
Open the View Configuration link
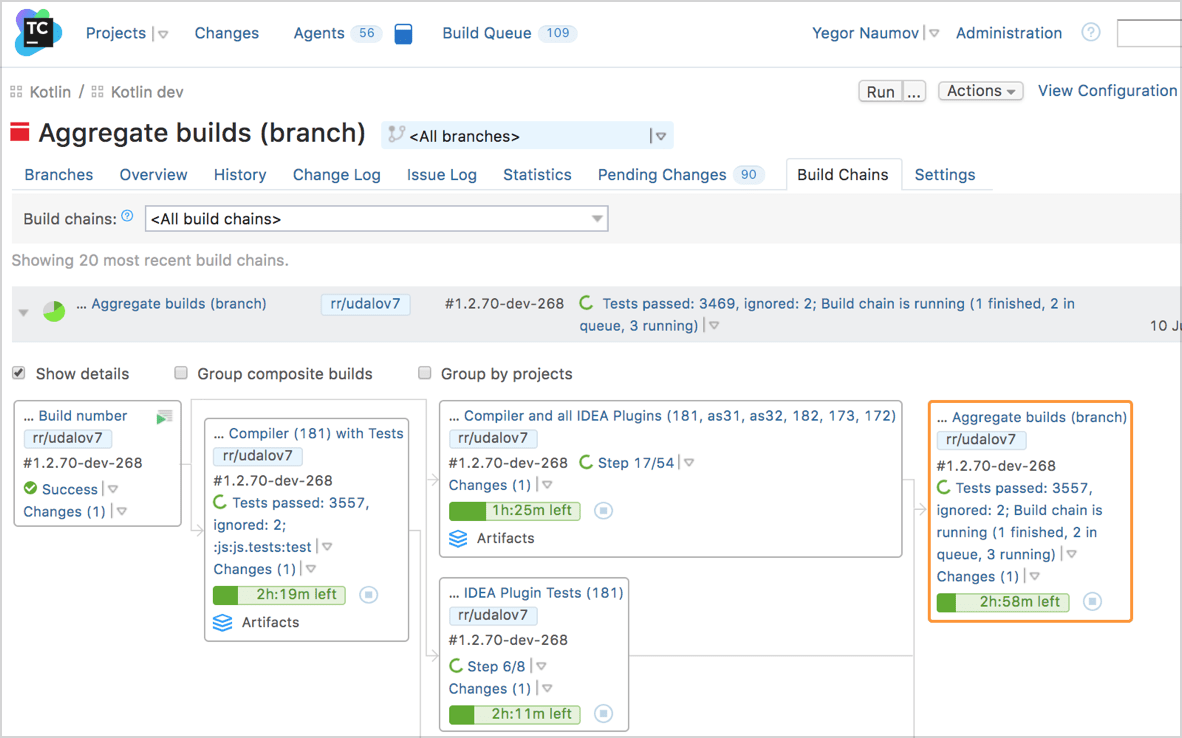tap(1107, 91)
